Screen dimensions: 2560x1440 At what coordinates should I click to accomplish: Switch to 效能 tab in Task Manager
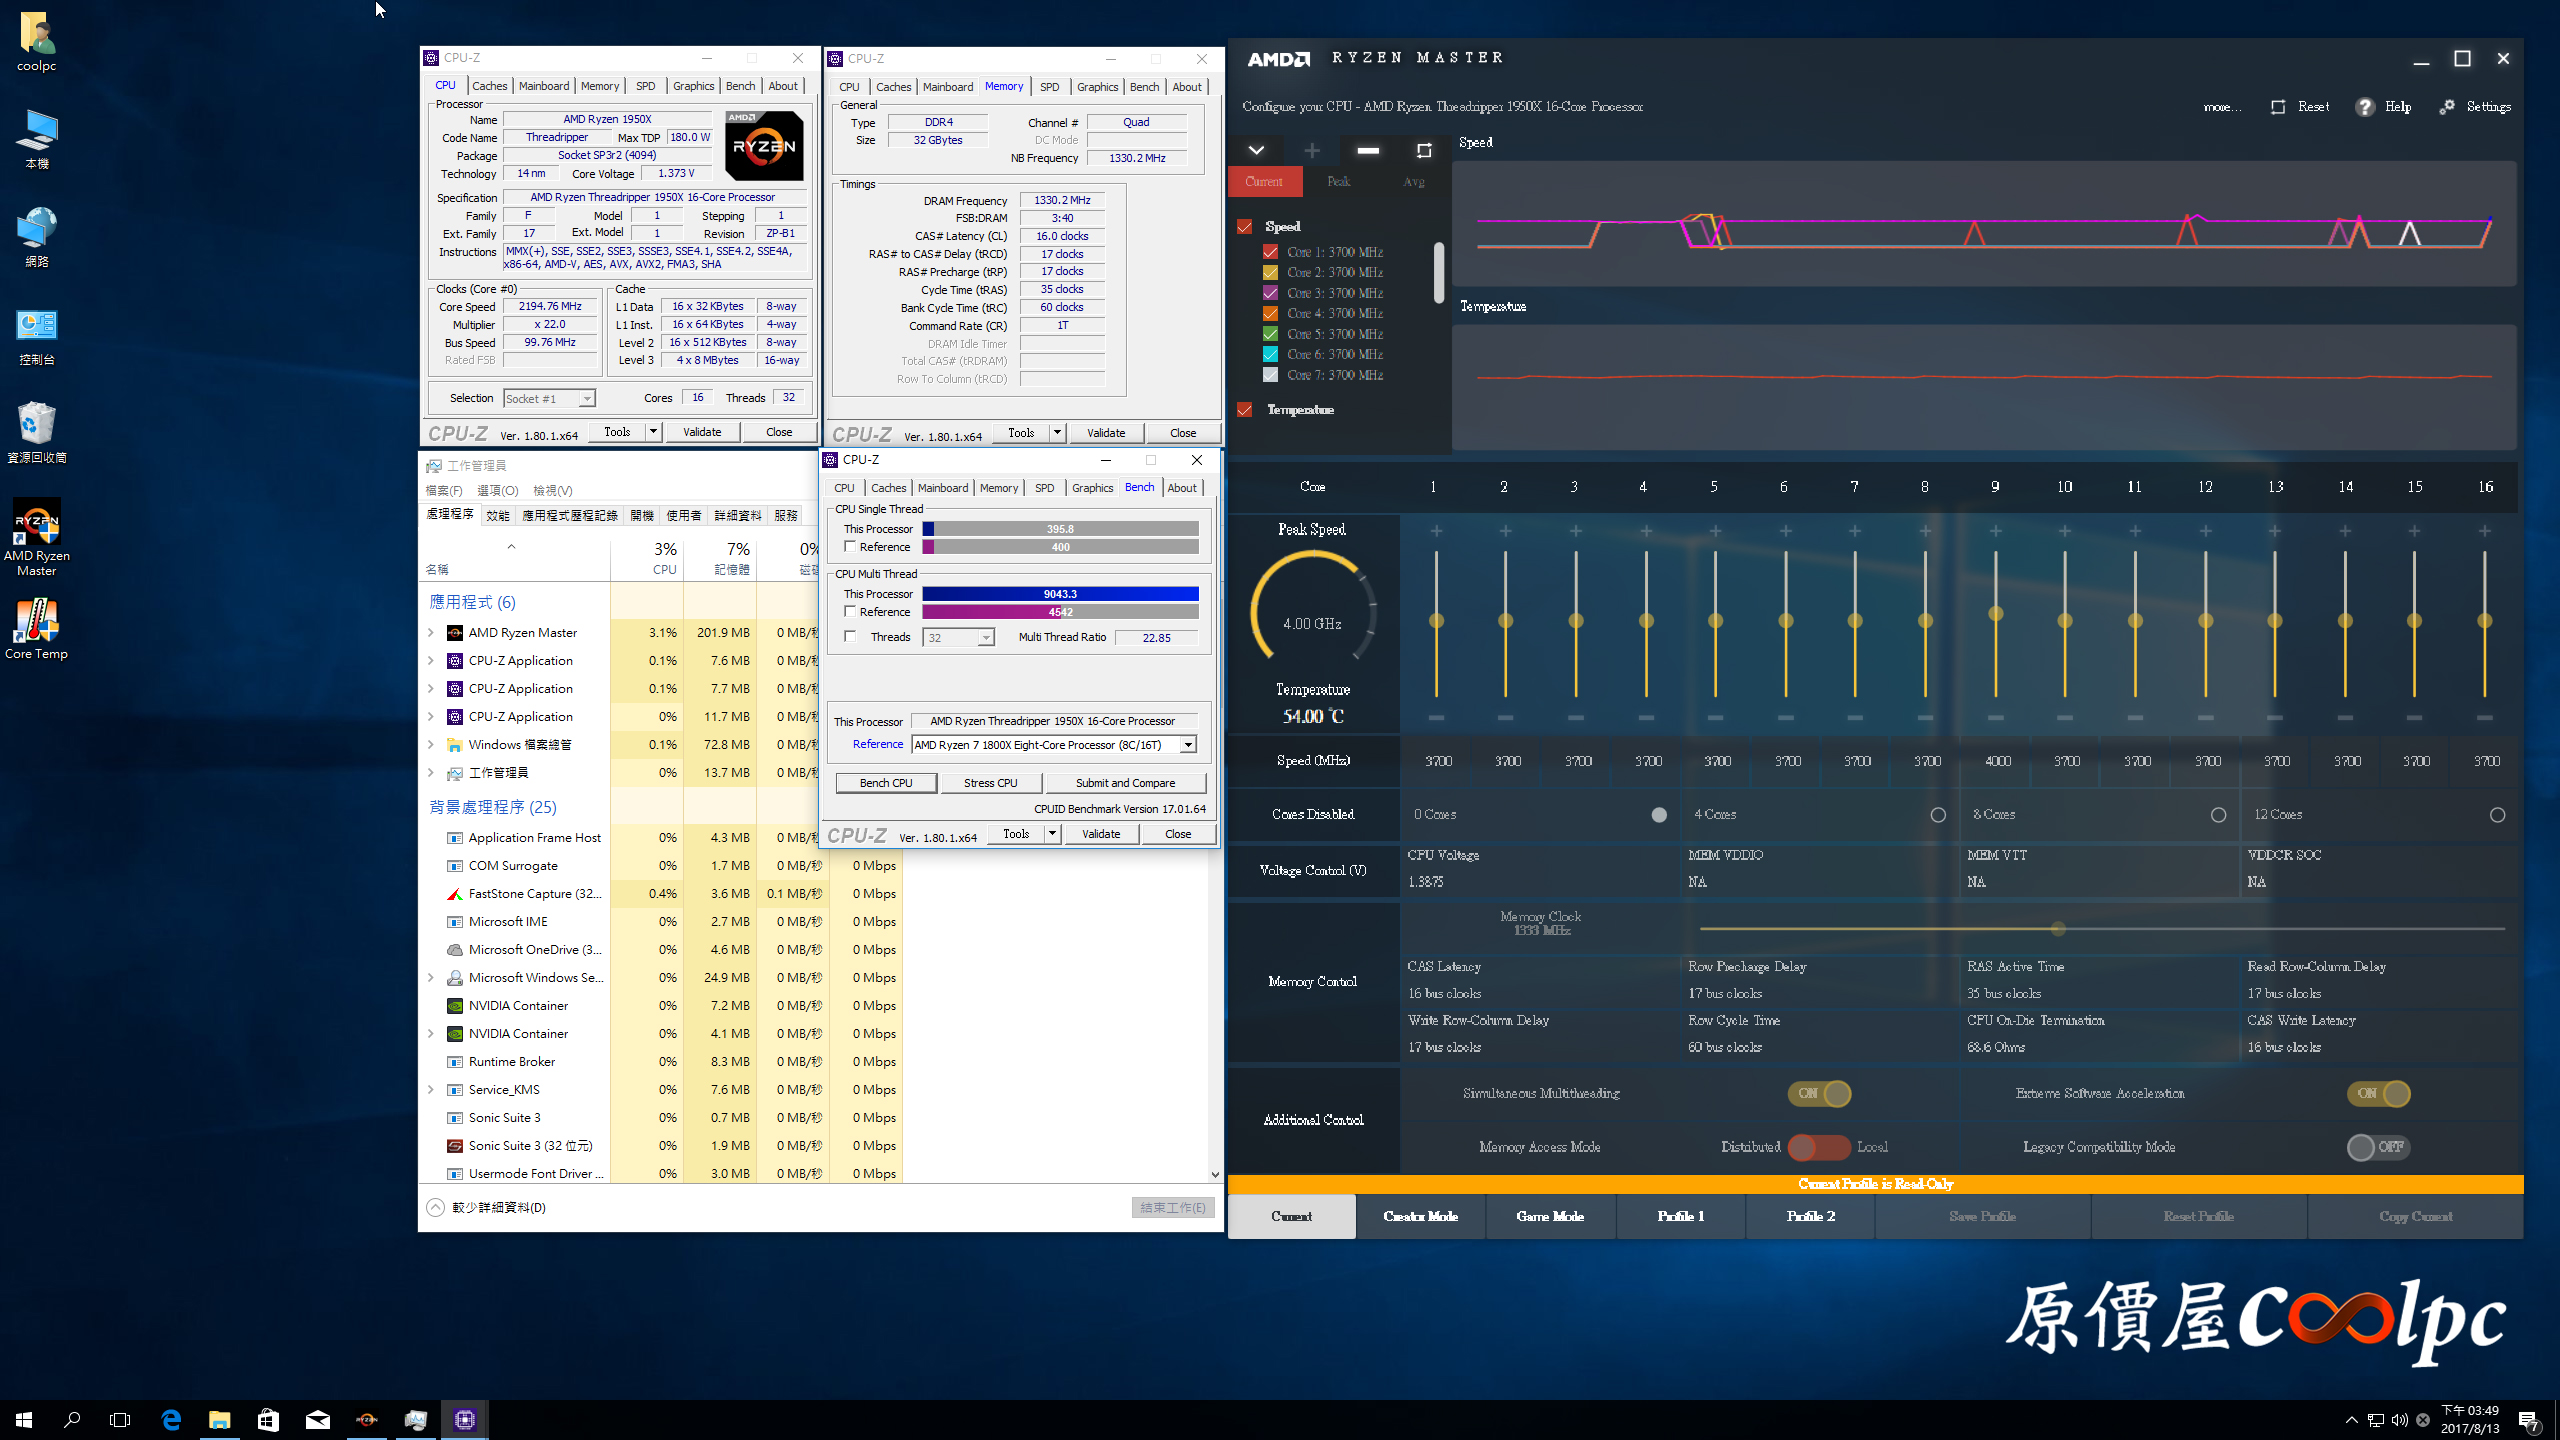pyautogui.click(x=497, y=516)
